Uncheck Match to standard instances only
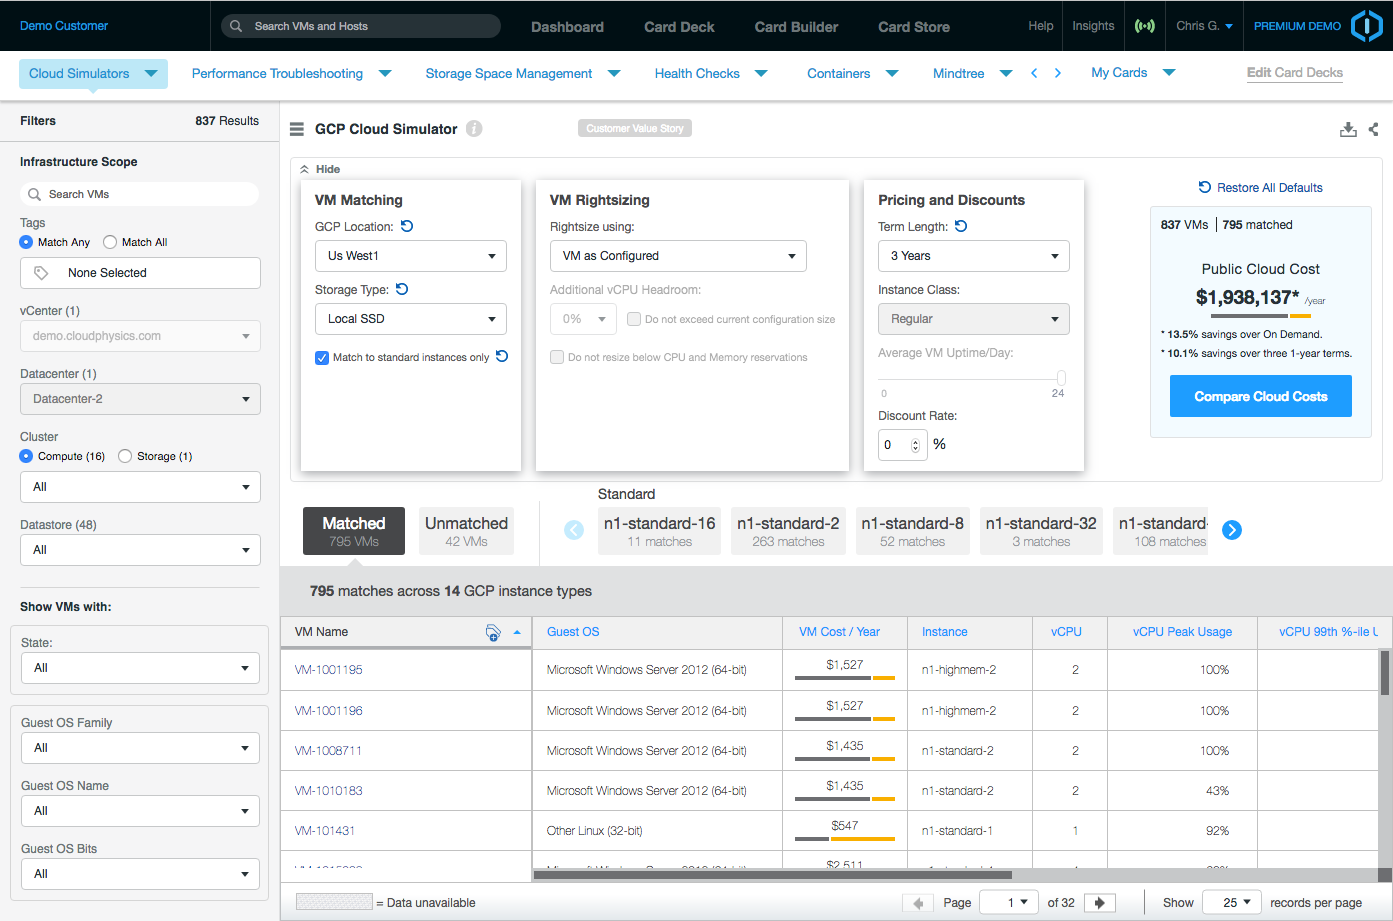The image size is (1393, 921). pyautogui.click(x=322, y=358)
